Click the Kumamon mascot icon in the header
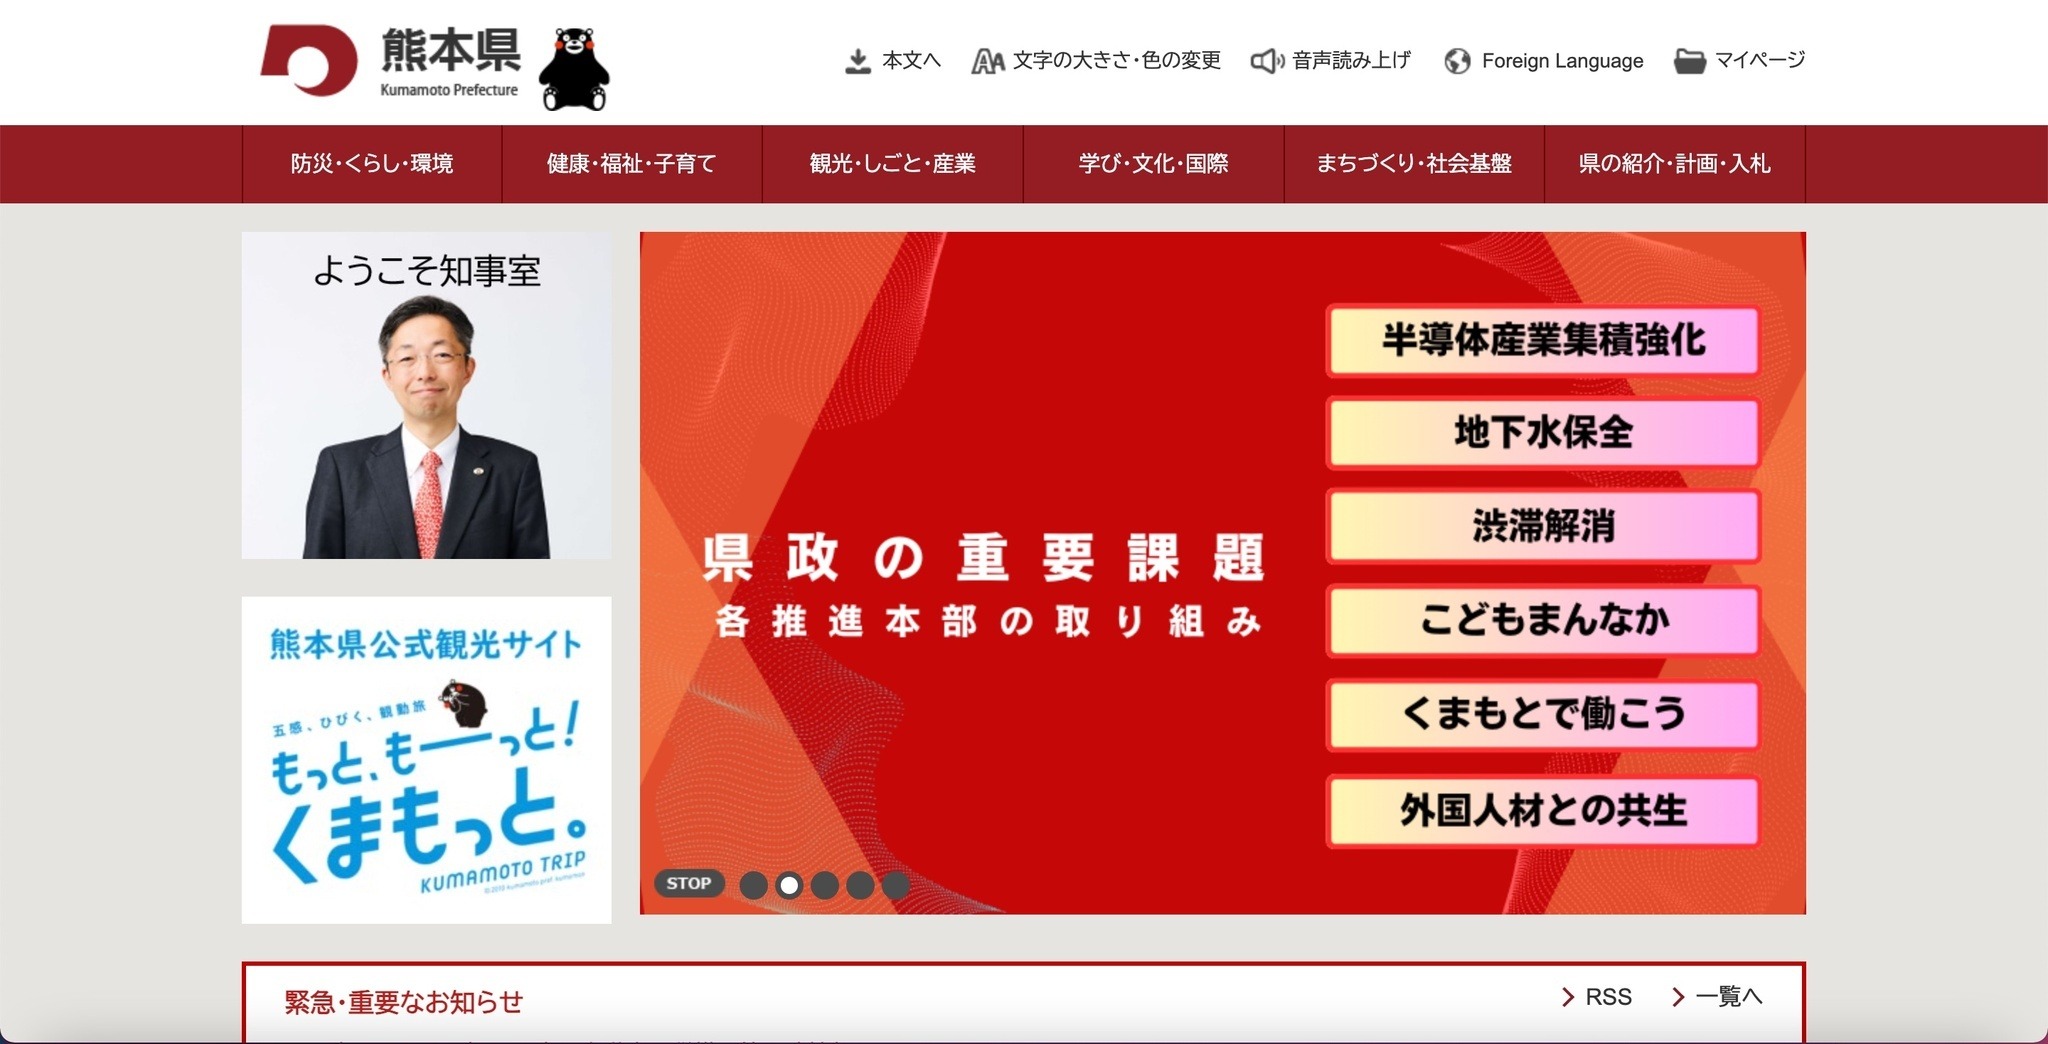The height and width of the screenshot is (1044, 2048). [x=574, y=68]
